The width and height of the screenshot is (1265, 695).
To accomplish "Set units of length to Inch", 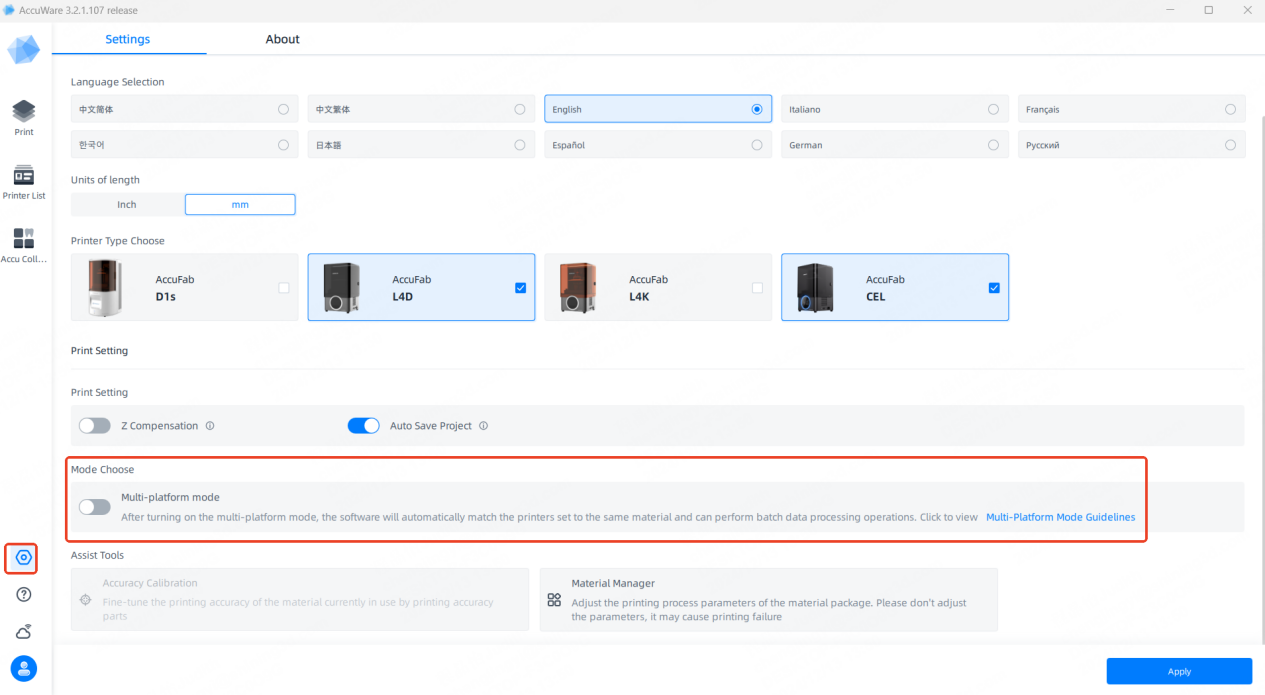I will [x=127, y=204].
